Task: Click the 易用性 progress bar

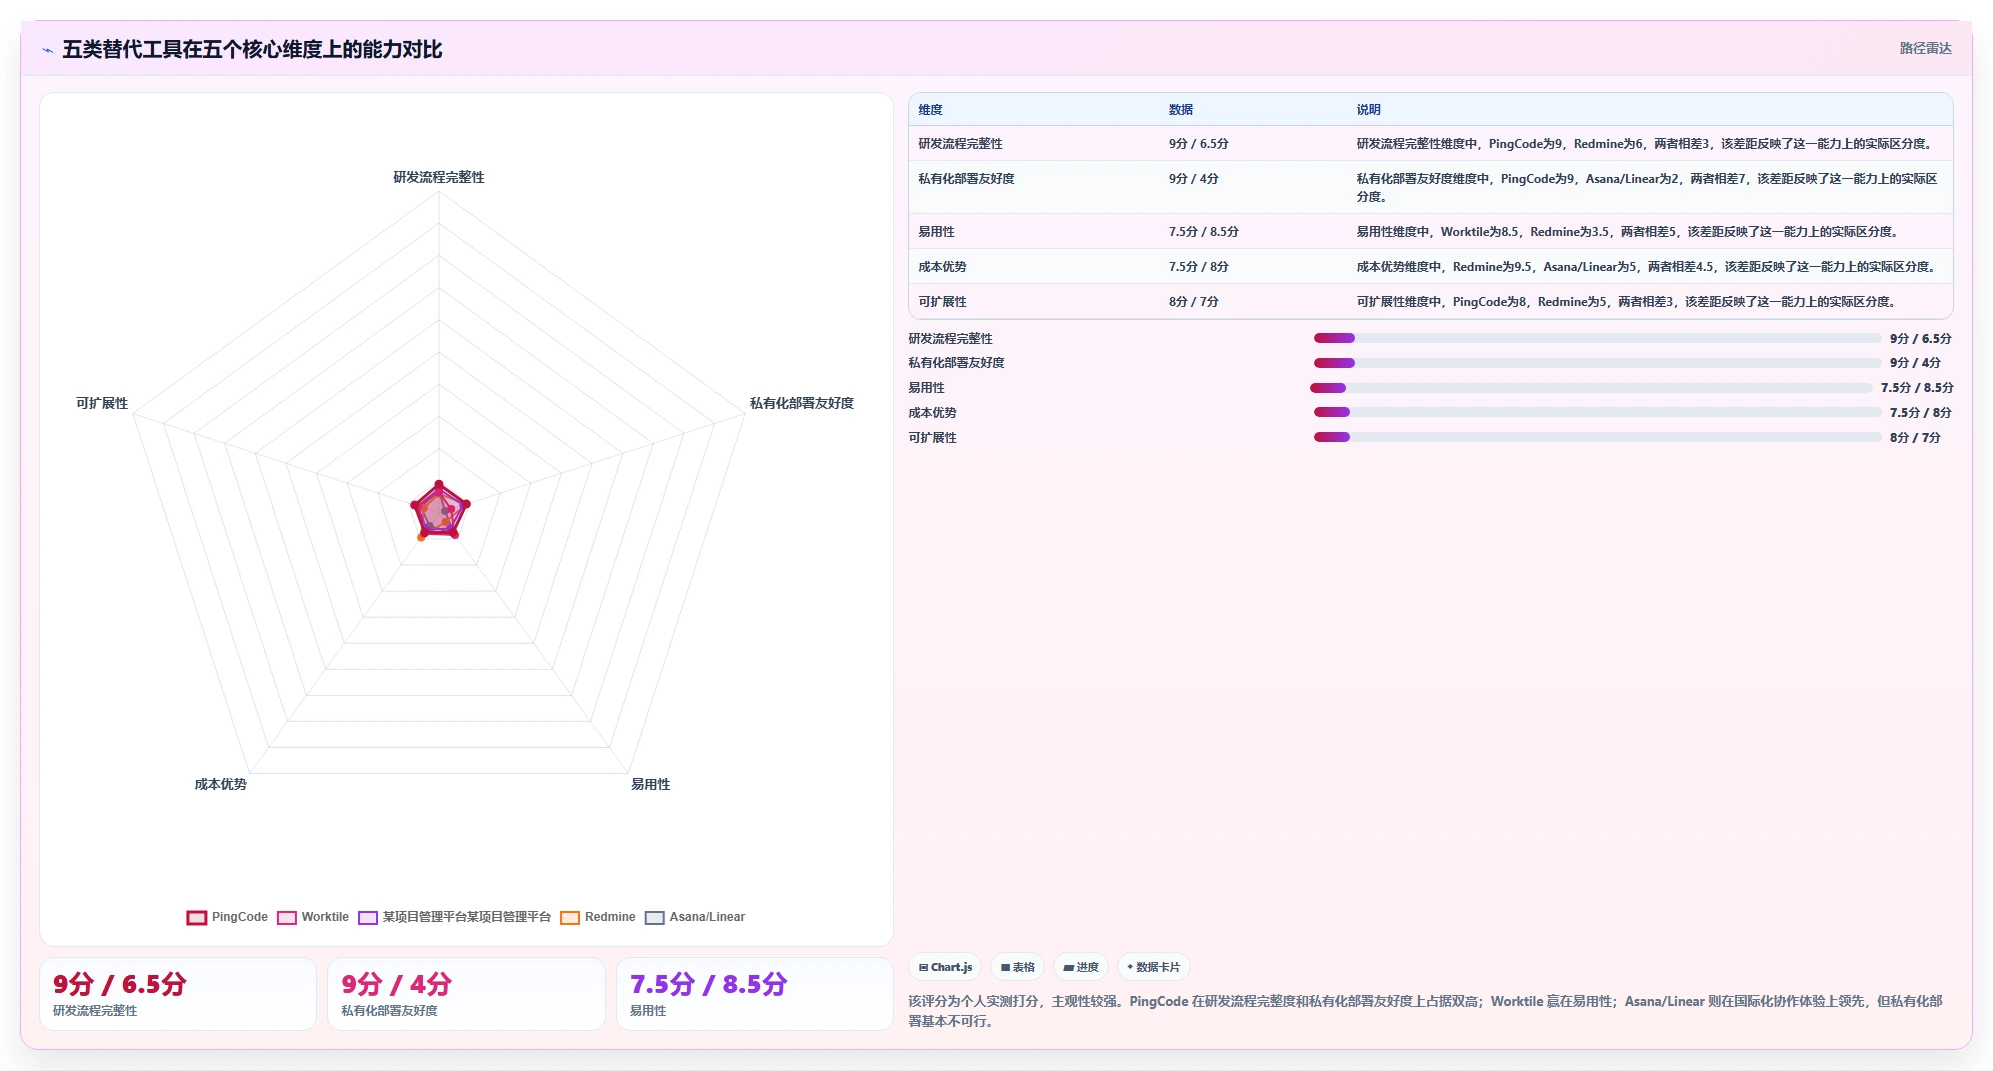Action: tap(1591, 388)
